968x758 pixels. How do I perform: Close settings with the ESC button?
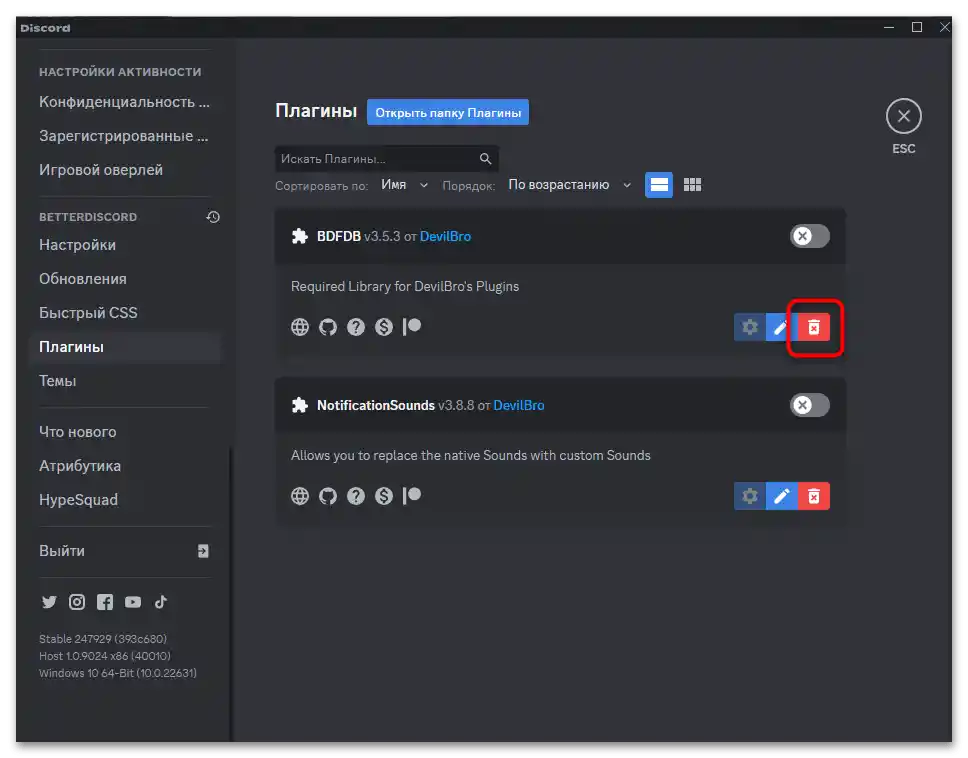(x=904, y=116)
